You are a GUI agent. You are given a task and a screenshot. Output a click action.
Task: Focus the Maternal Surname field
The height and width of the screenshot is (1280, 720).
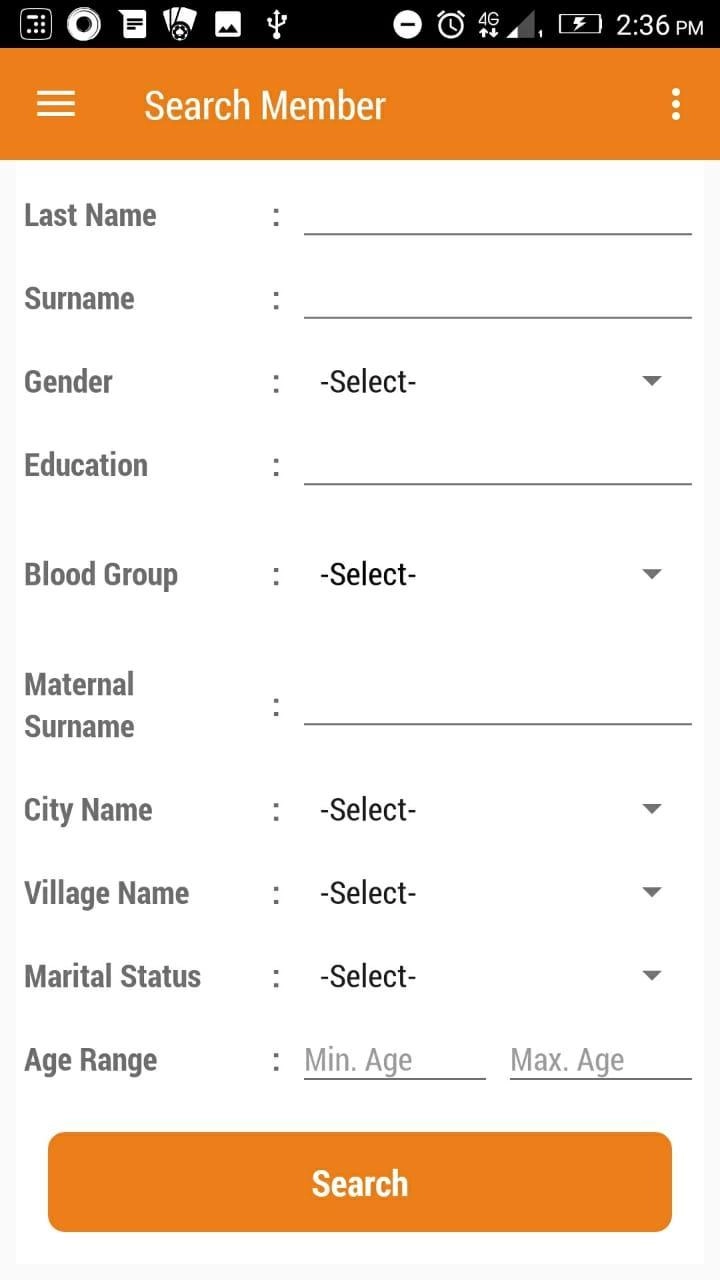(x=497, y=704)
